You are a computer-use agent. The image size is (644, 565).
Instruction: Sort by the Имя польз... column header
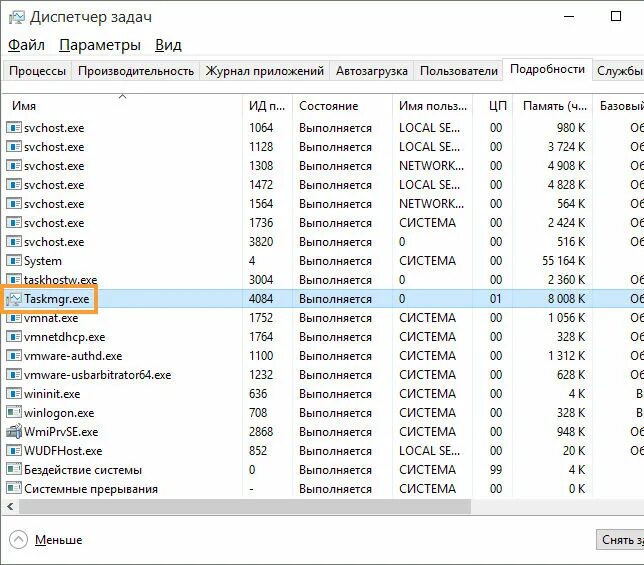[432, 106]
